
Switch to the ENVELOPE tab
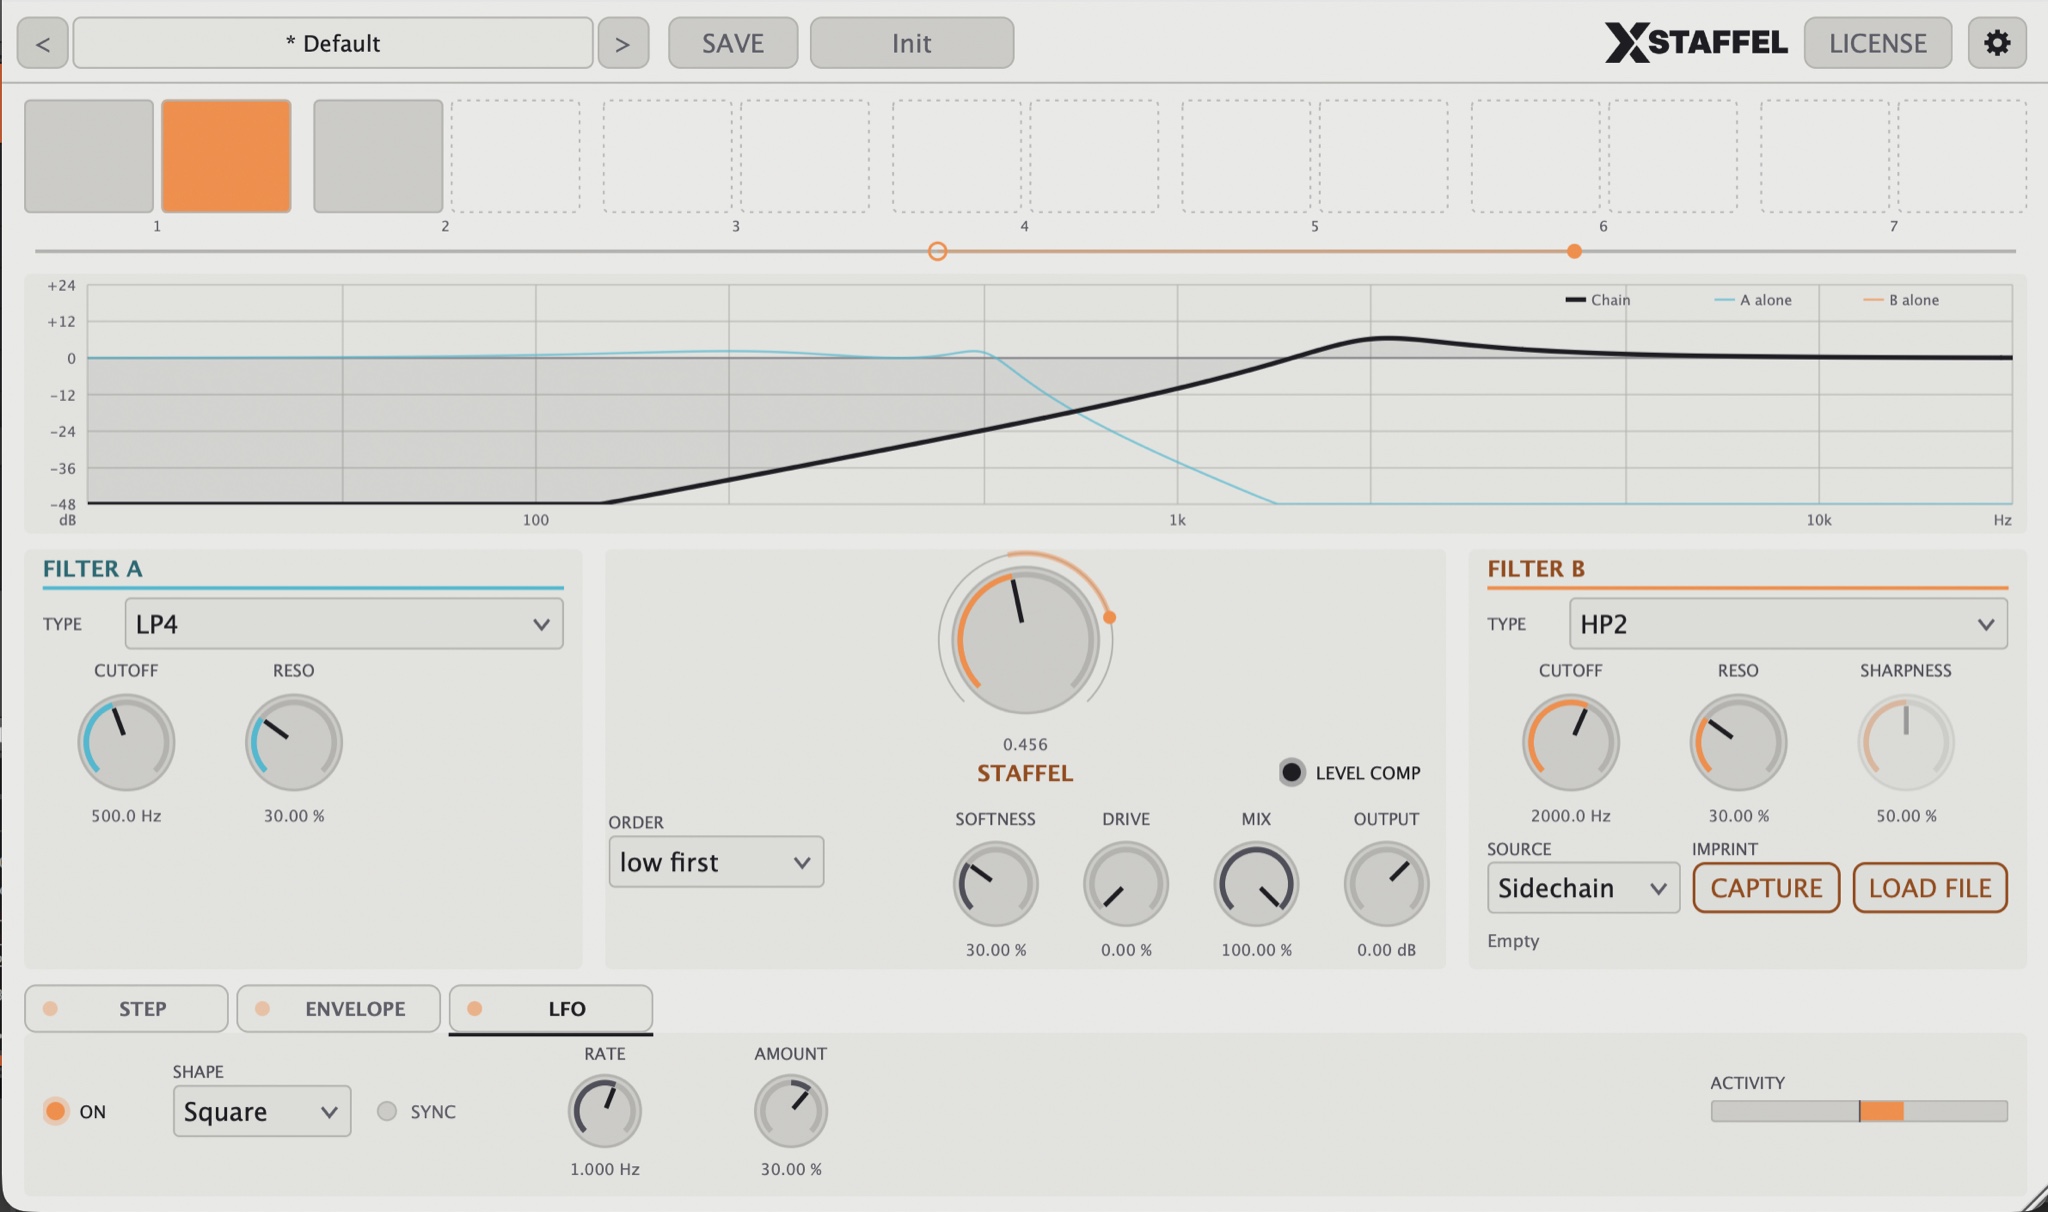click(339, 1008)
